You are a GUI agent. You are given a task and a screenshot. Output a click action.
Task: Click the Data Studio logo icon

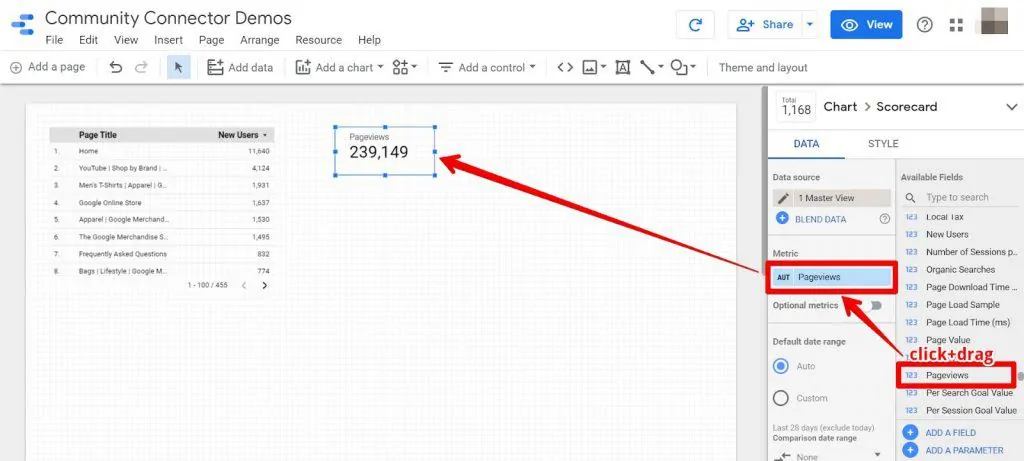23,25
